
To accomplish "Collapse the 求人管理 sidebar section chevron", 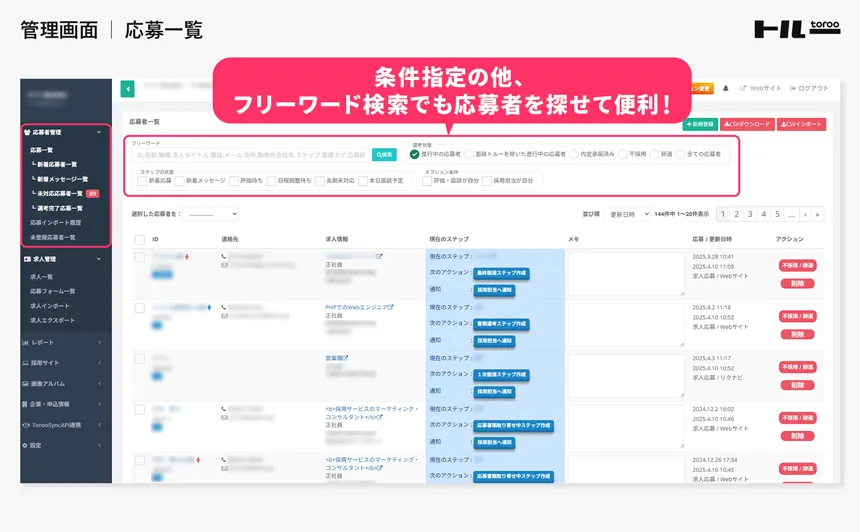I will point(99,259).
